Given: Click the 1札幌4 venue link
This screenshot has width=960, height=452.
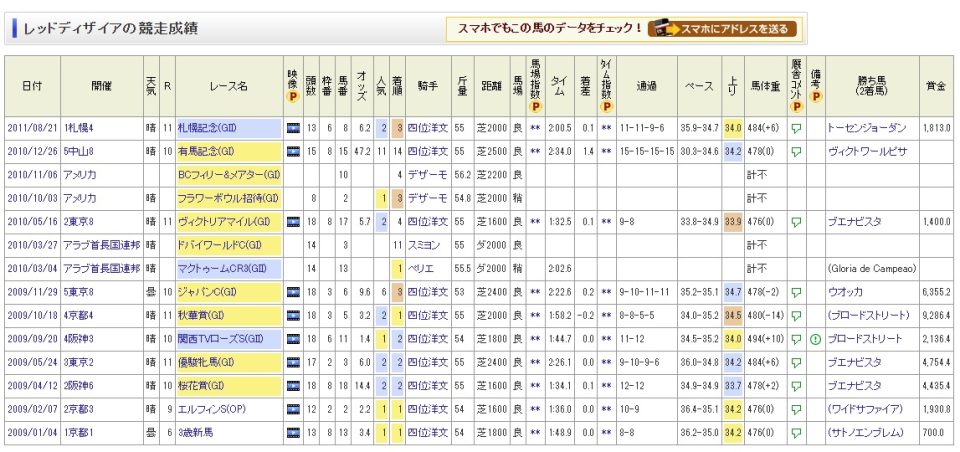Looking at the screenshot, I should tap(80, 128).
